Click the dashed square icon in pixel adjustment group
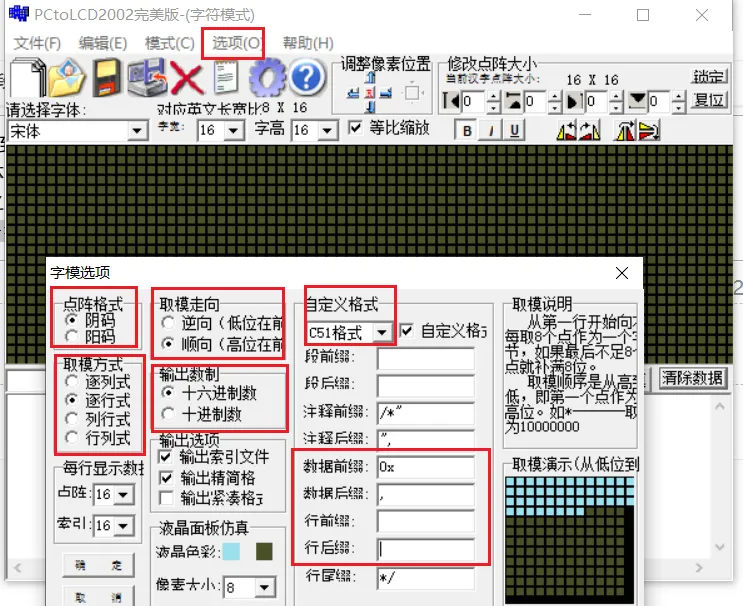Image resolution: width=743 pixels, height=606 pixels. pos(412,93)
